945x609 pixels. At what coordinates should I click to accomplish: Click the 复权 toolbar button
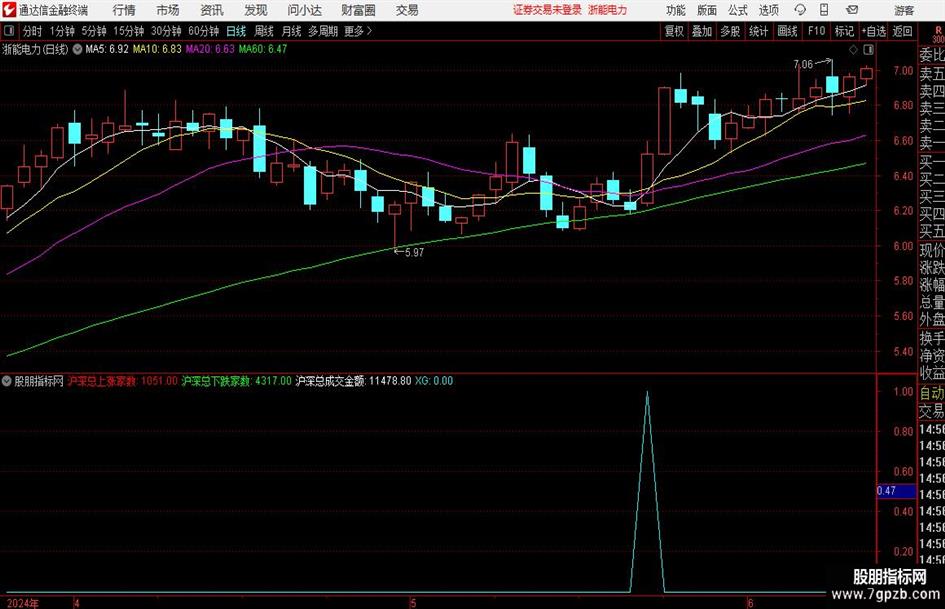(674, 31)
